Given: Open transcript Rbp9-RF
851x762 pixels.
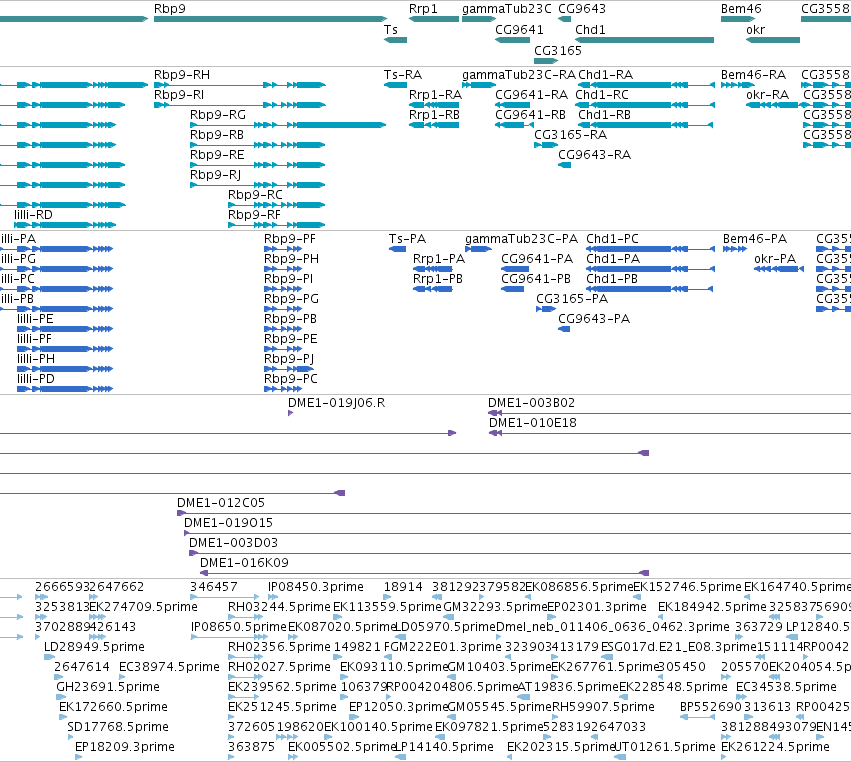Looking at the screenshot, I should pos(254,215).
